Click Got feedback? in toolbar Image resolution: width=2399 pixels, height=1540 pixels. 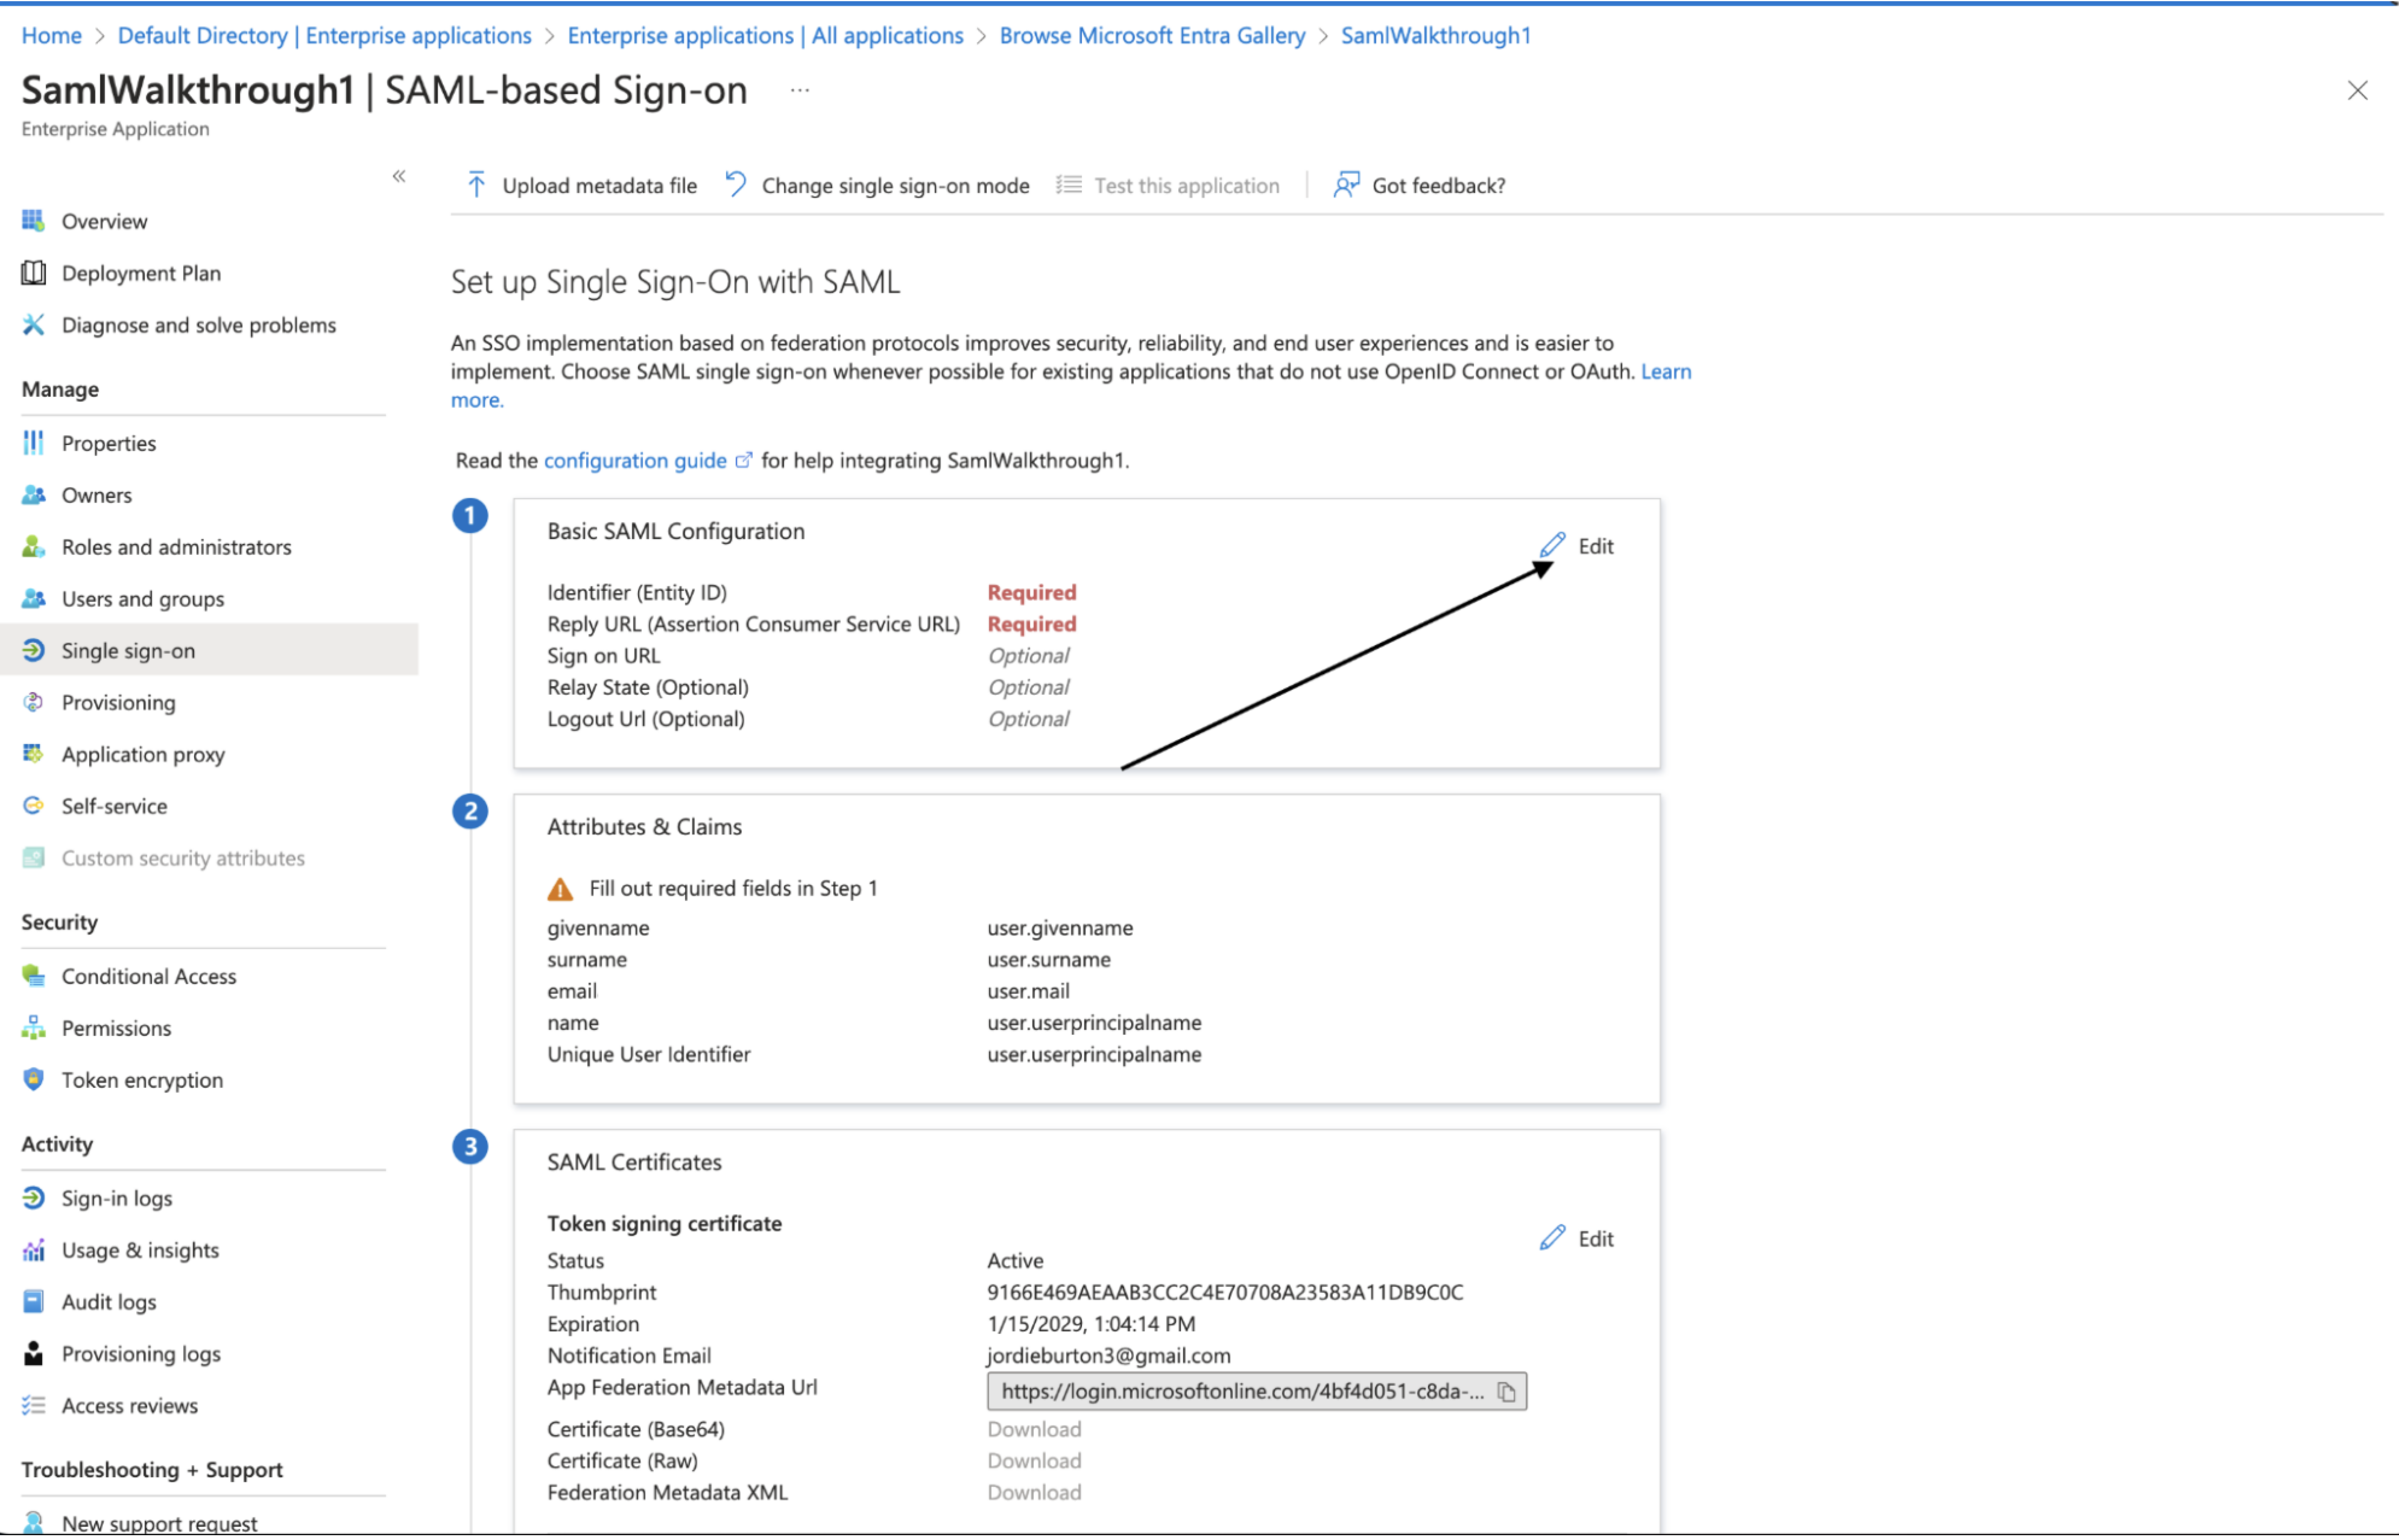(x=1419, y=185)
